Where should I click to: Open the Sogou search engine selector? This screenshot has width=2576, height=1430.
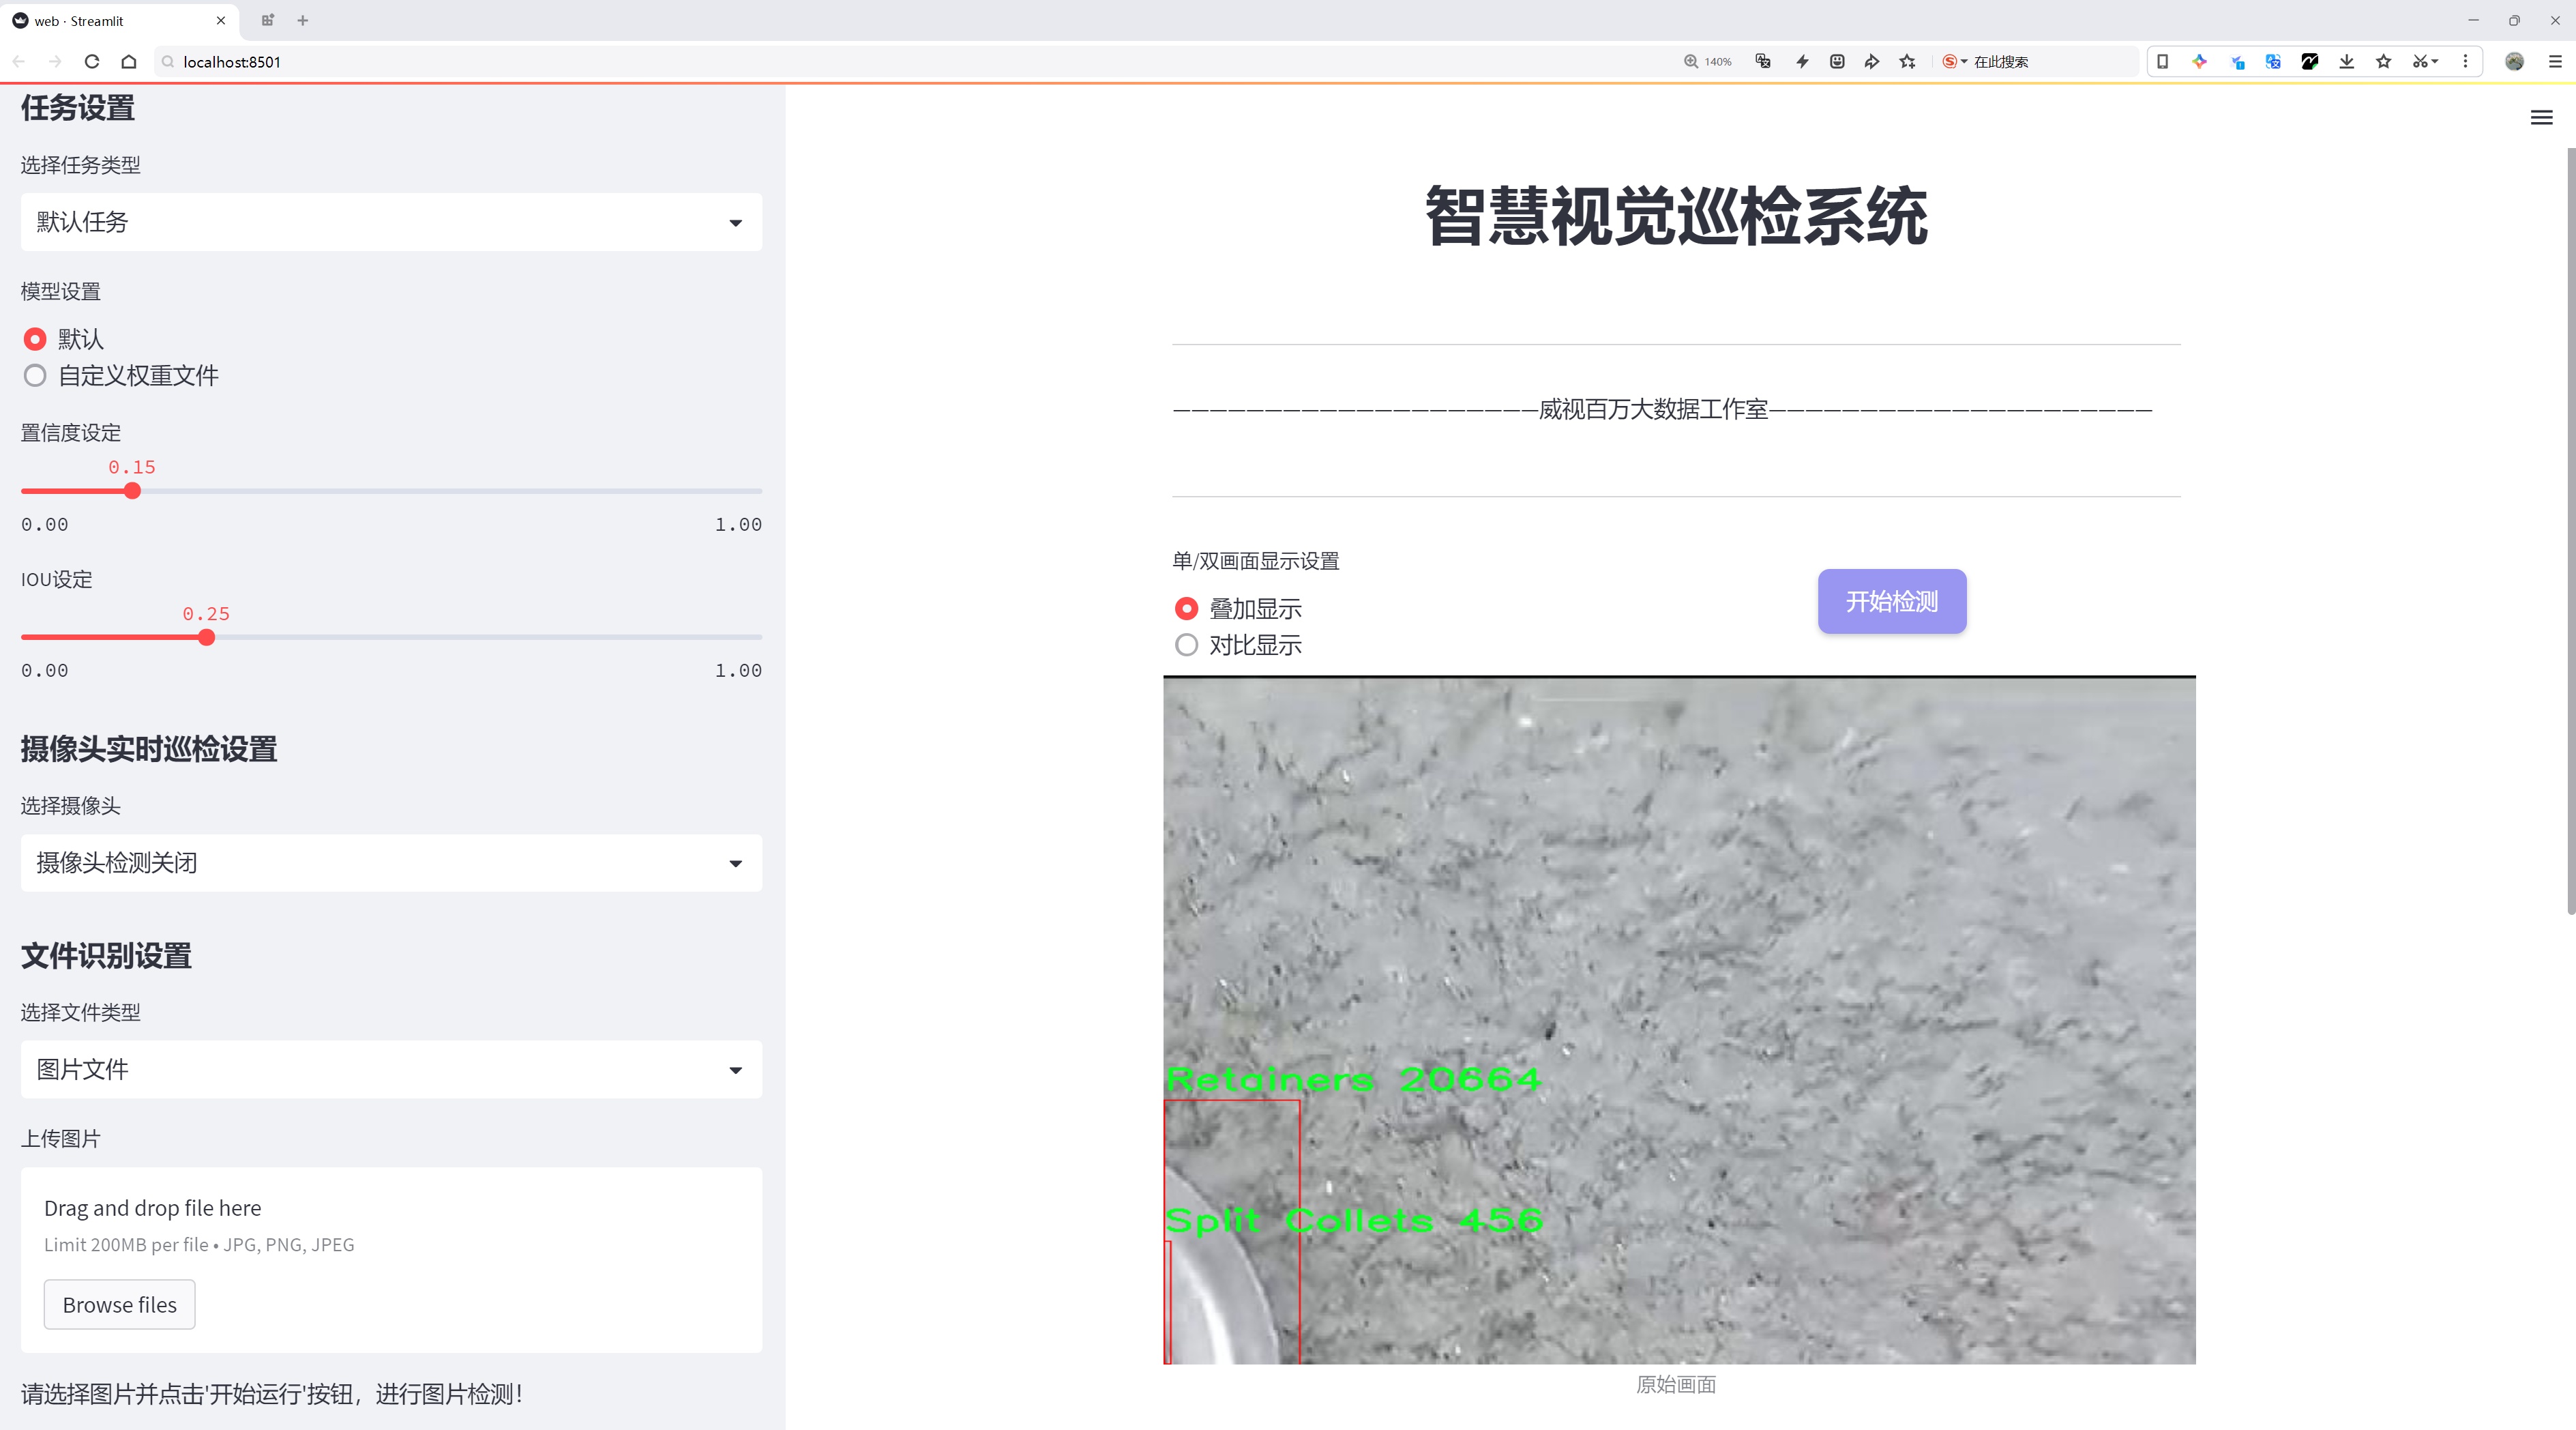1954,62
